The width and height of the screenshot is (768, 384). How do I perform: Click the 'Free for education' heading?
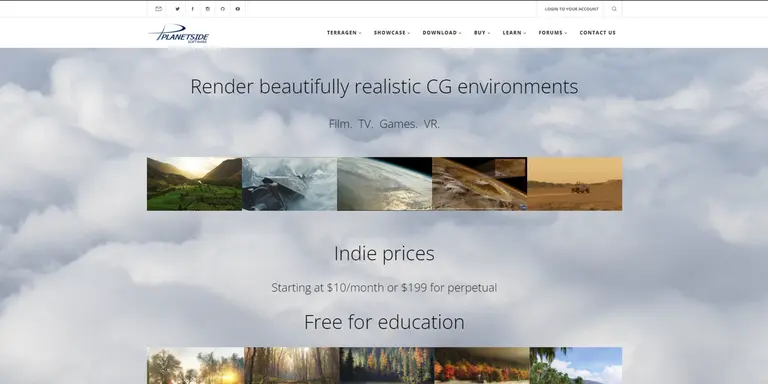[384, 322]
